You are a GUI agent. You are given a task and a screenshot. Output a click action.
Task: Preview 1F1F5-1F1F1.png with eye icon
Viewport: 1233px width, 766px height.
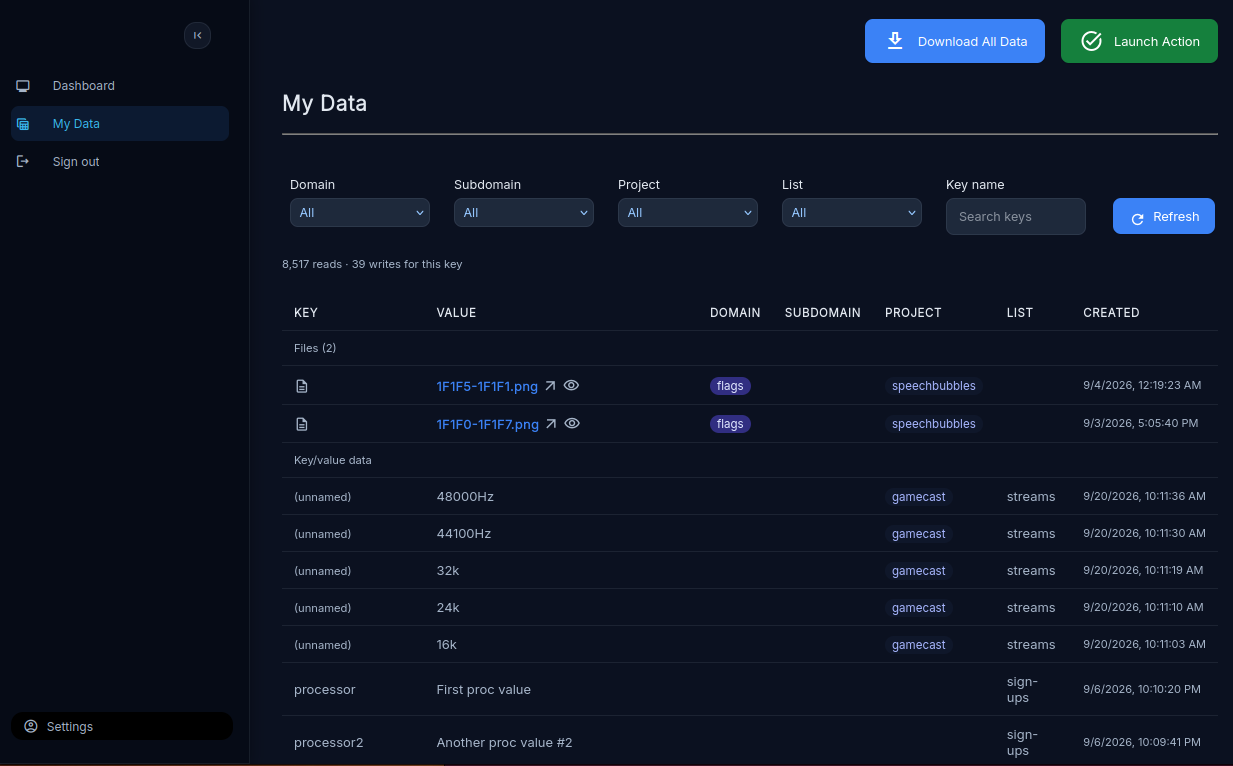(x=571, y=385)
